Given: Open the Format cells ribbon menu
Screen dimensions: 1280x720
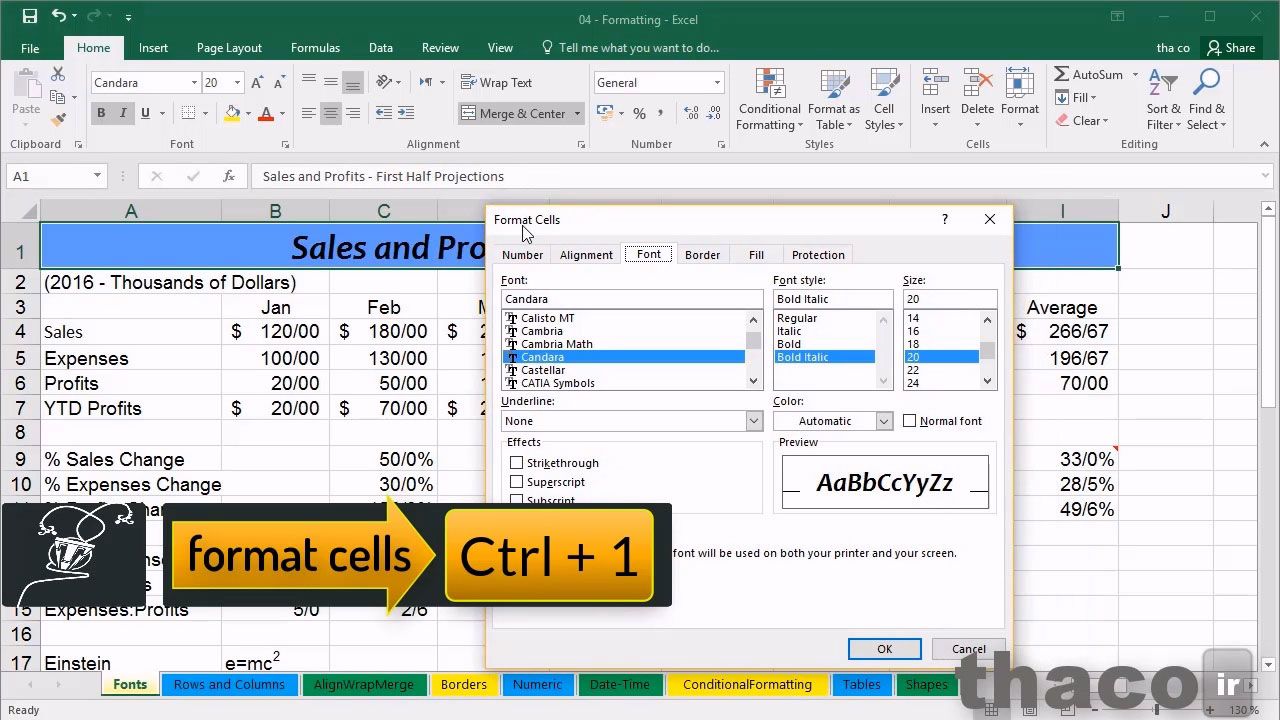Looking at the screenshot, I should 1019,100.
